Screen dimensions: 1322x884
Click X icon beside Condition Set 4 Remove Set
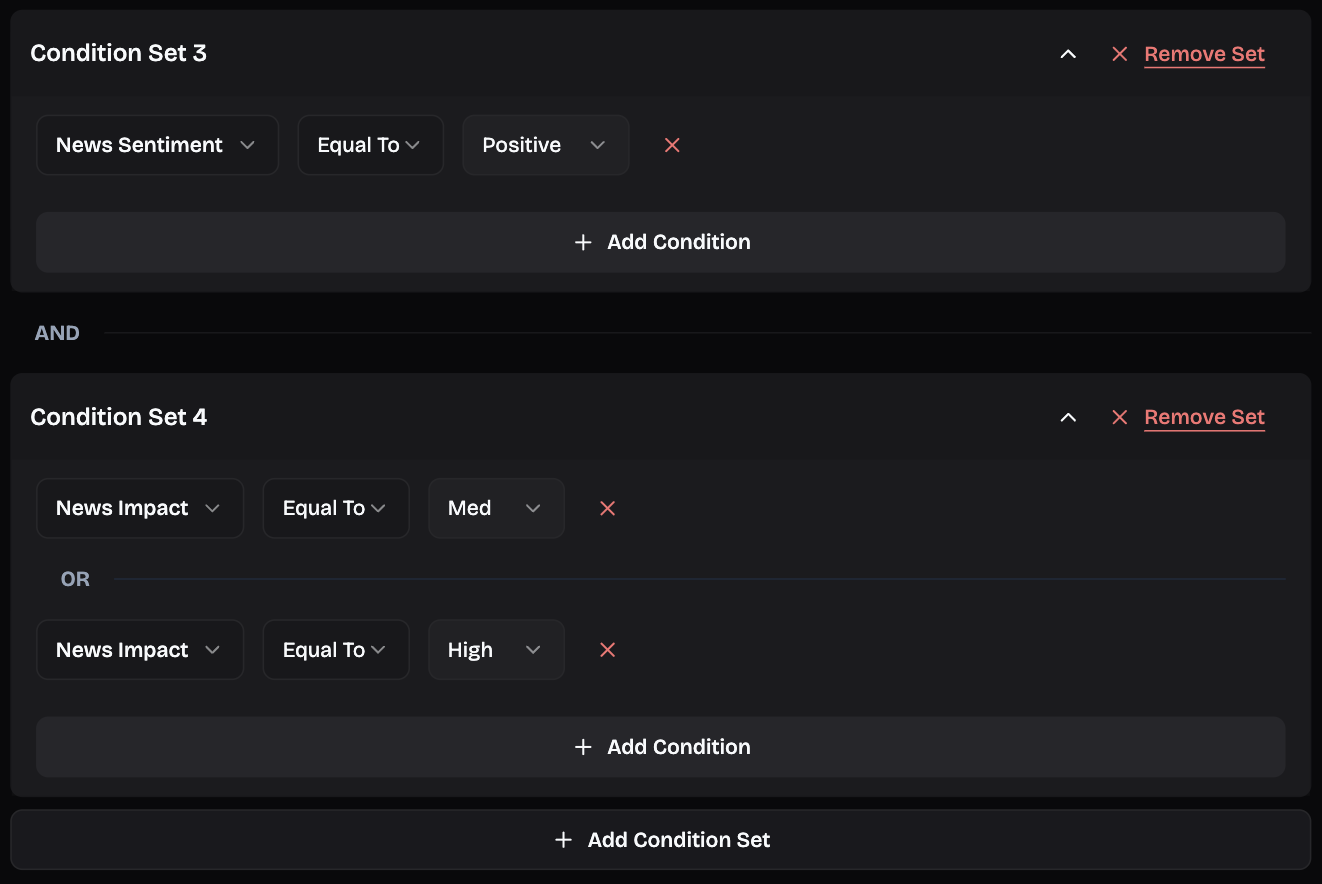pyautogui.click(x=1119, y=417)
